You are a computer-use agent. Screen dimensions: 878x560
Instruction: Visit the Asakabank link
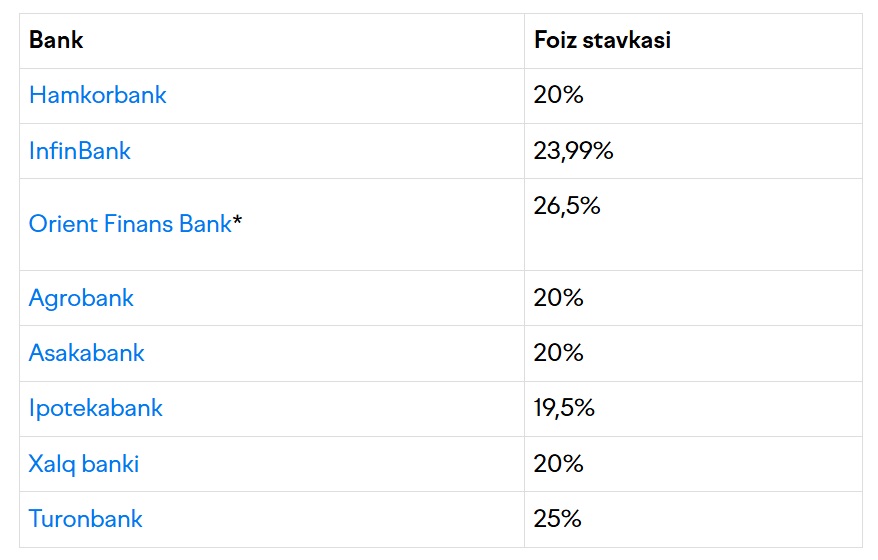tap(87, 353)
